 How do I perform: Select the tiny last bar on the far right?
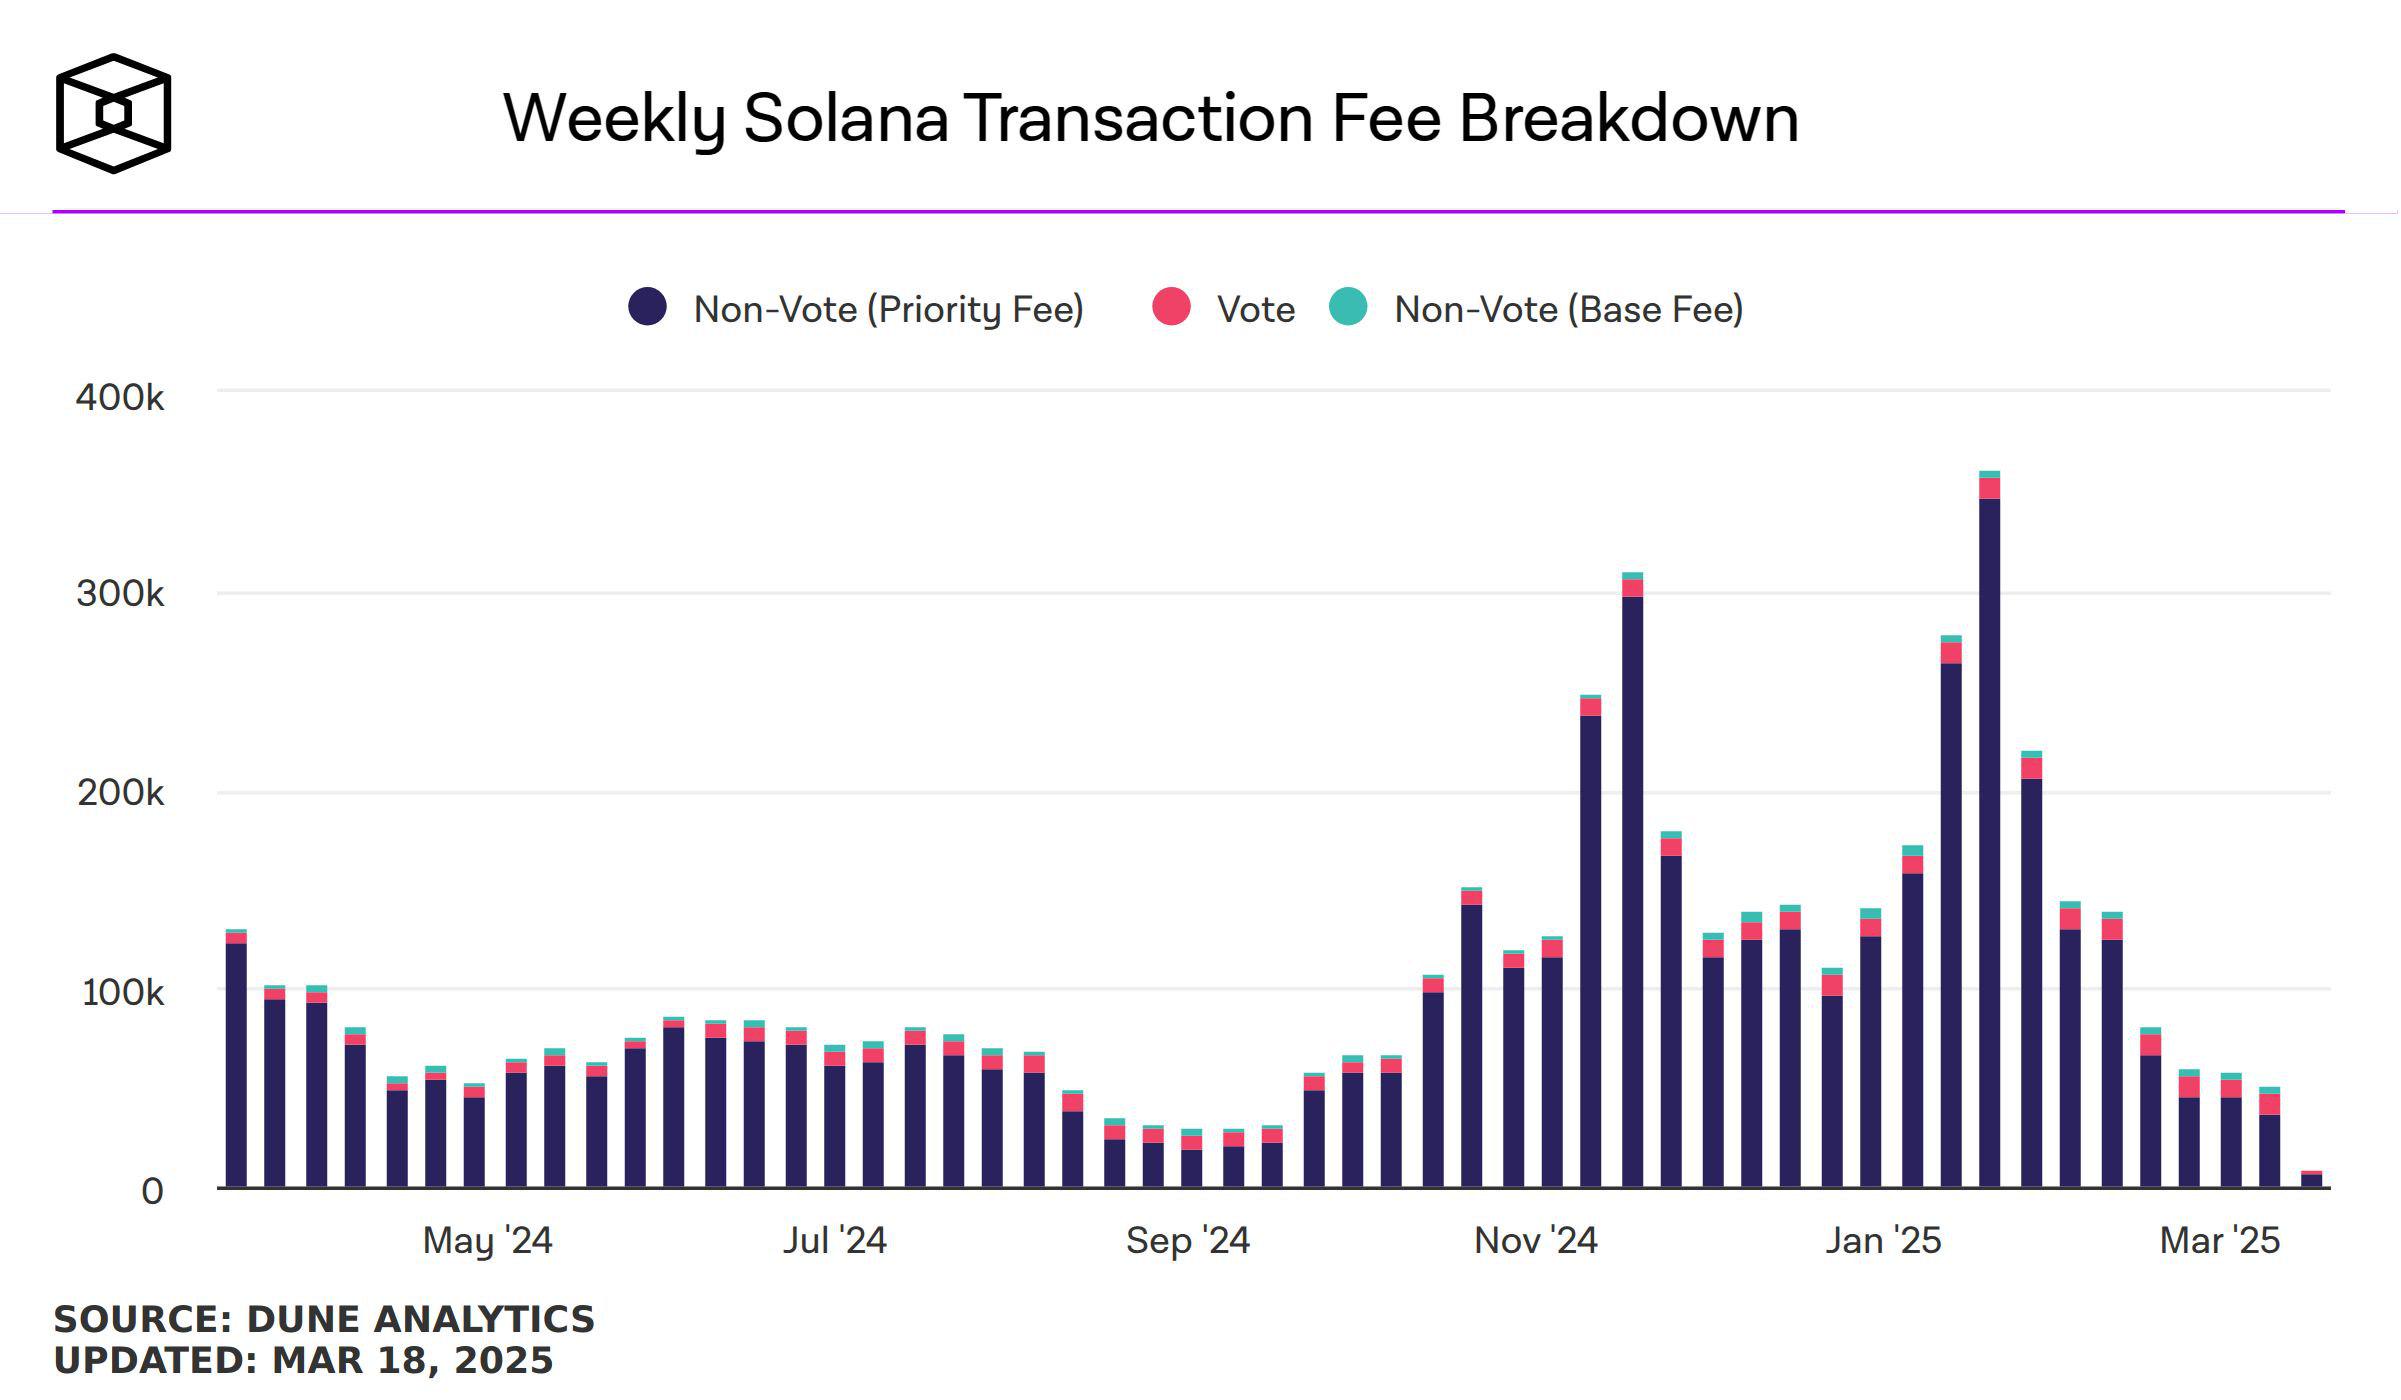tap(2311, 1180)
